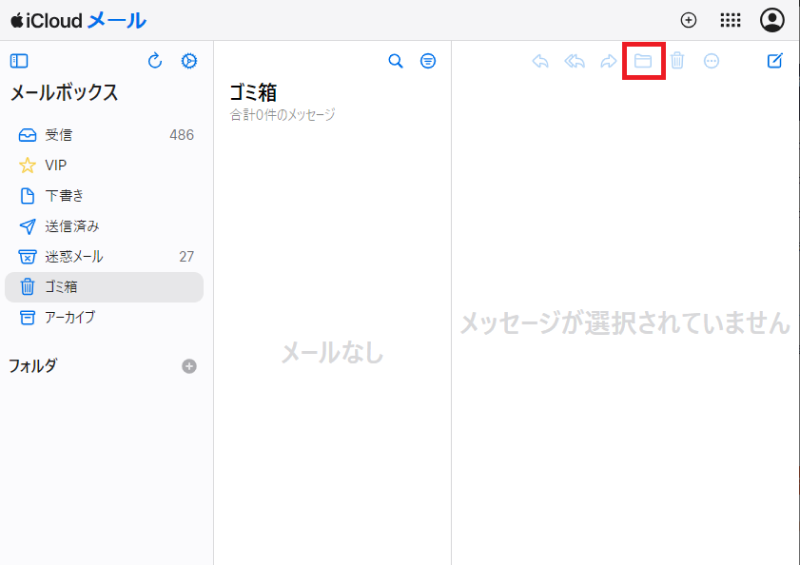
Task: Toggle the mailbox sidebar panel icon
Action: [x=19, y=61]
